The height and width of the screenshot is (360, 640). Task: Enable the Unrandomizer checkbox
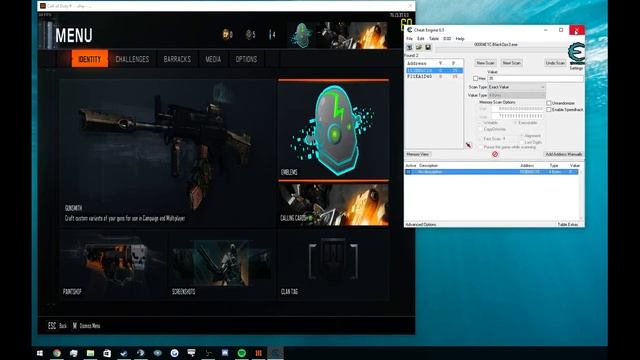coord(549,103)
